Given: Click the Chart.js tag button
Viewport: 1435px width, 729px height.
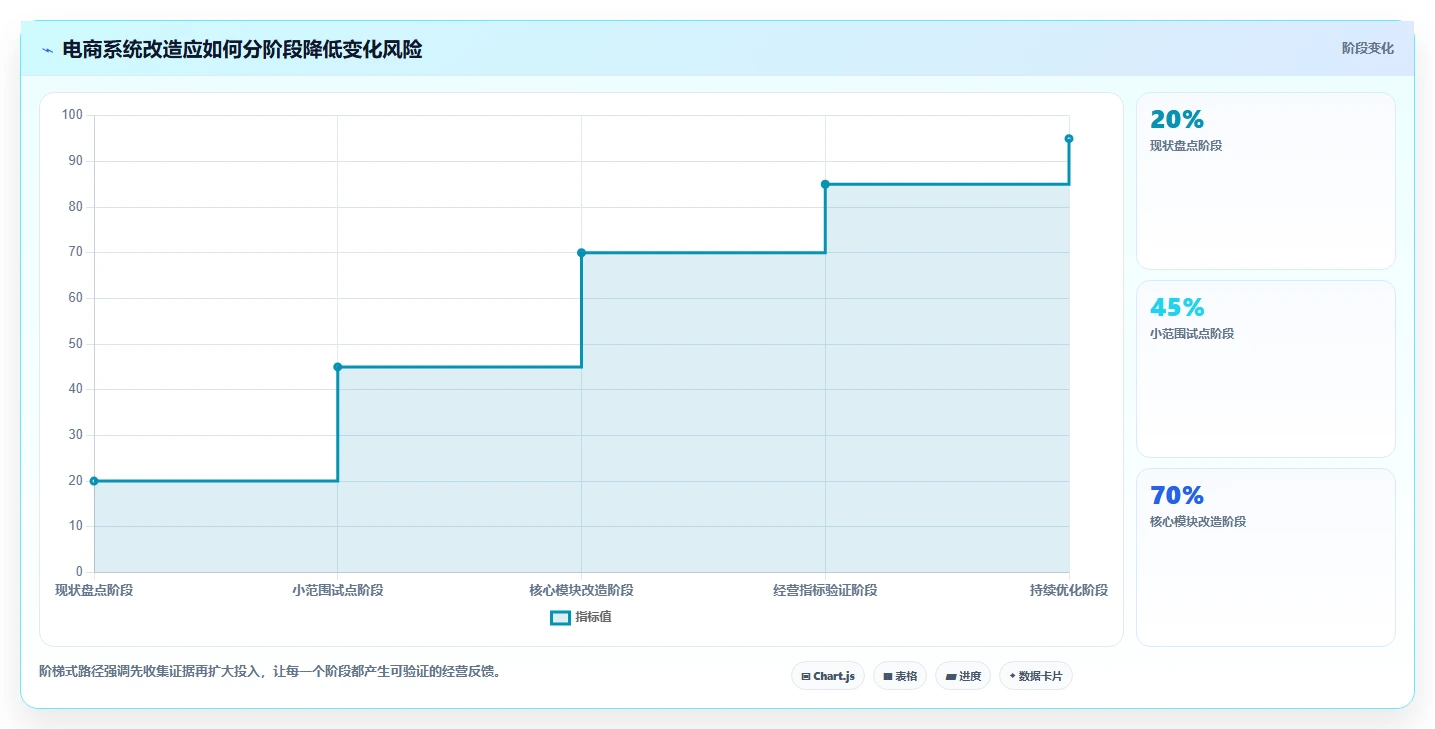Looking at the screenshot, I should pos(828,676).
